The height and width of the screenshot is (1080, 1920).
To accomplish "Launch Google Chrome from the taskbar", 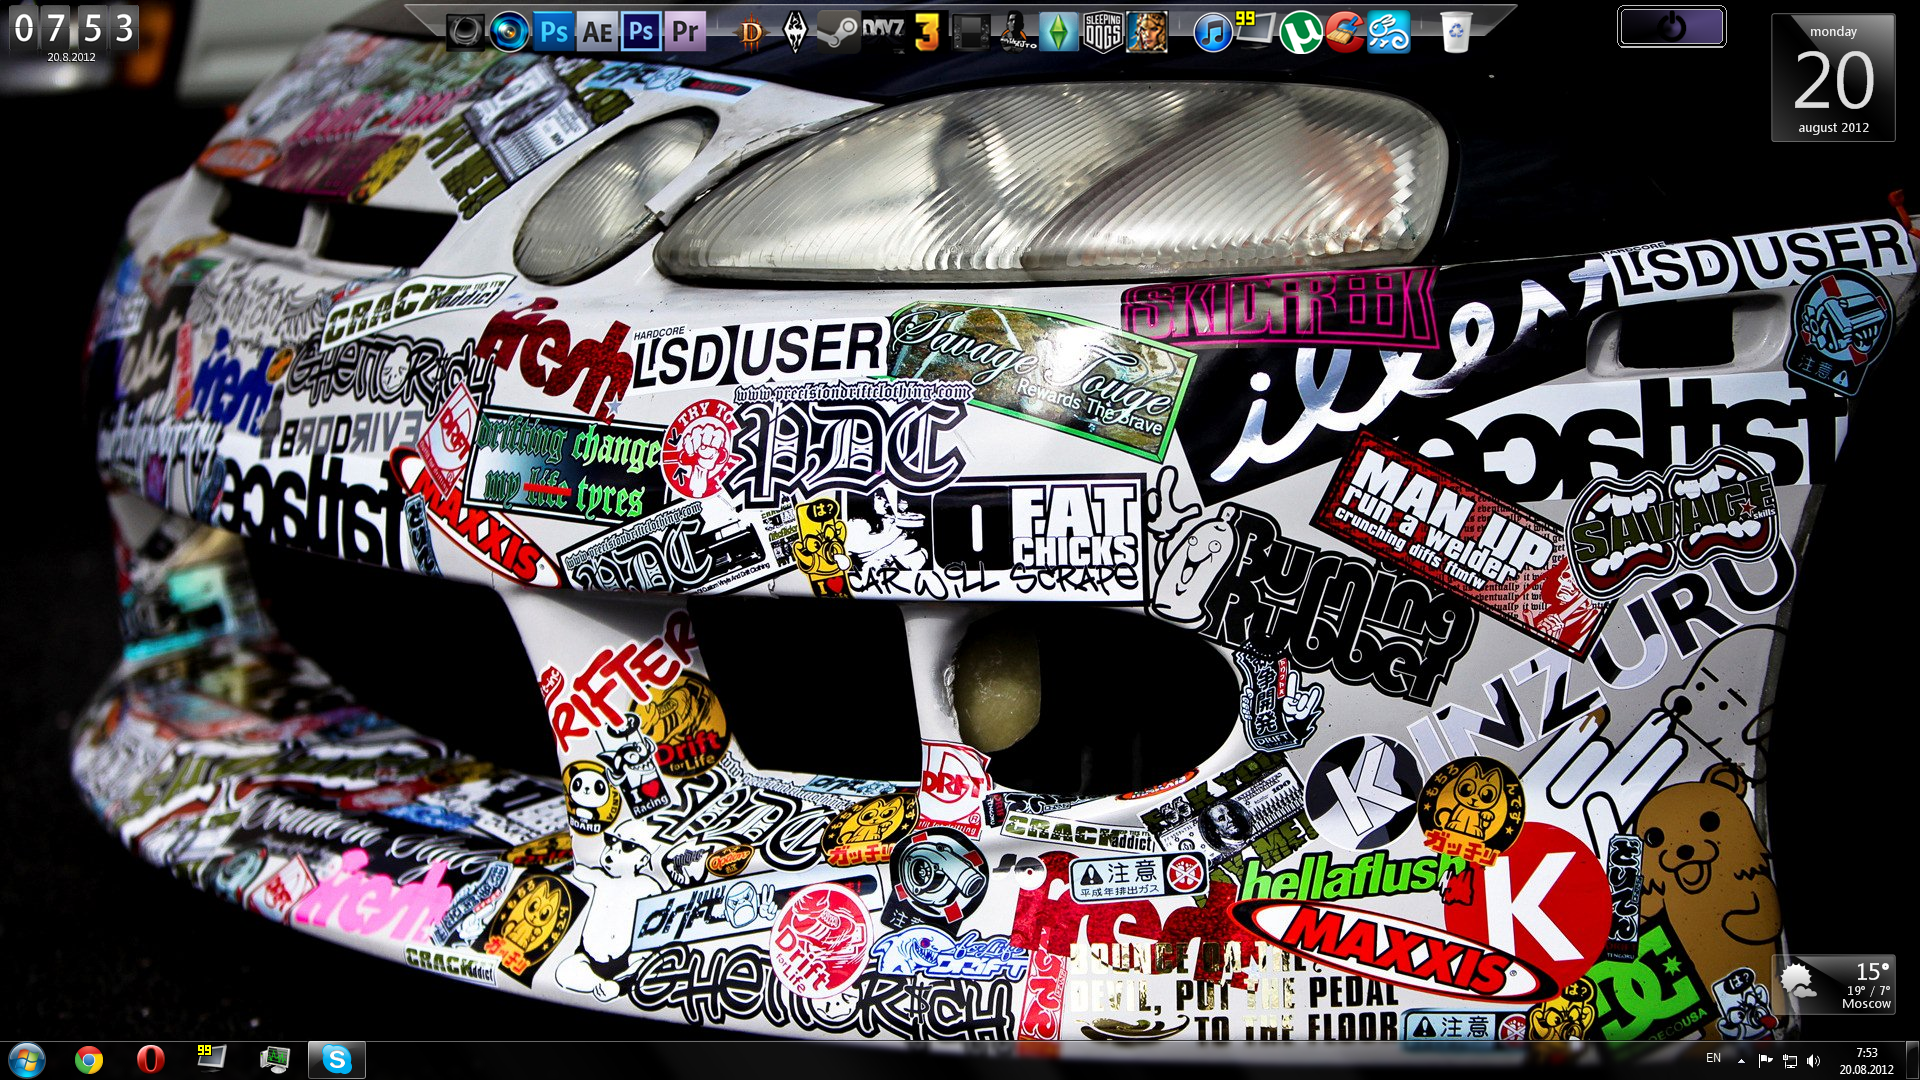I will [x=89, y=1059].
